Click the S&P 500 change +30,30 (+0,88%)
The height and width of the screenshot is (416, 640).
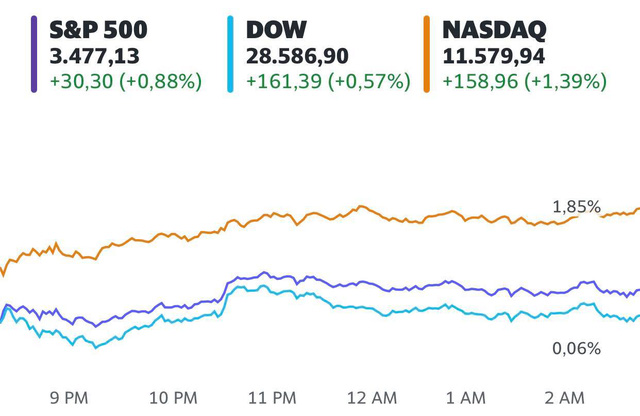tap(126, 81)
